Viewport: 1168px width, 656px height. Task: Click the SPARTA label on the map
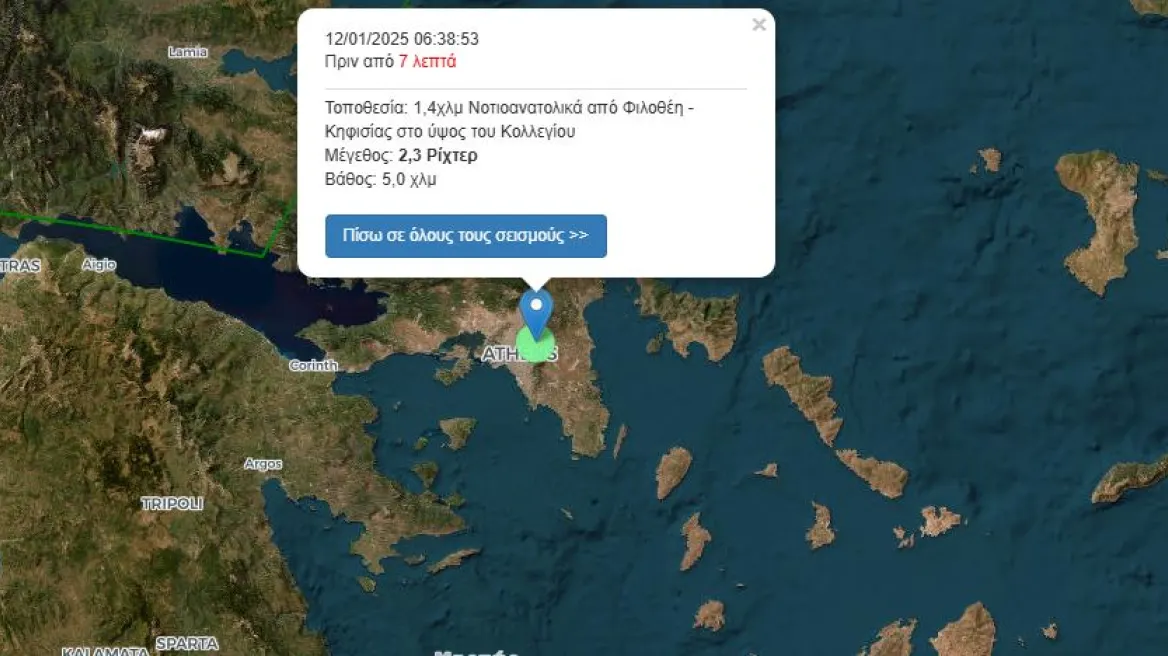[x=186, y=643]
